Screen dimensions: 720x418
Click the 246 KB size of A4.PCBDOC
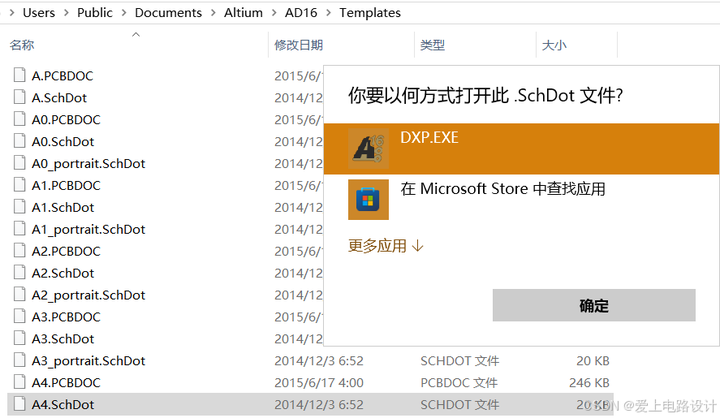pyautogui.click(x=589, y=383)
